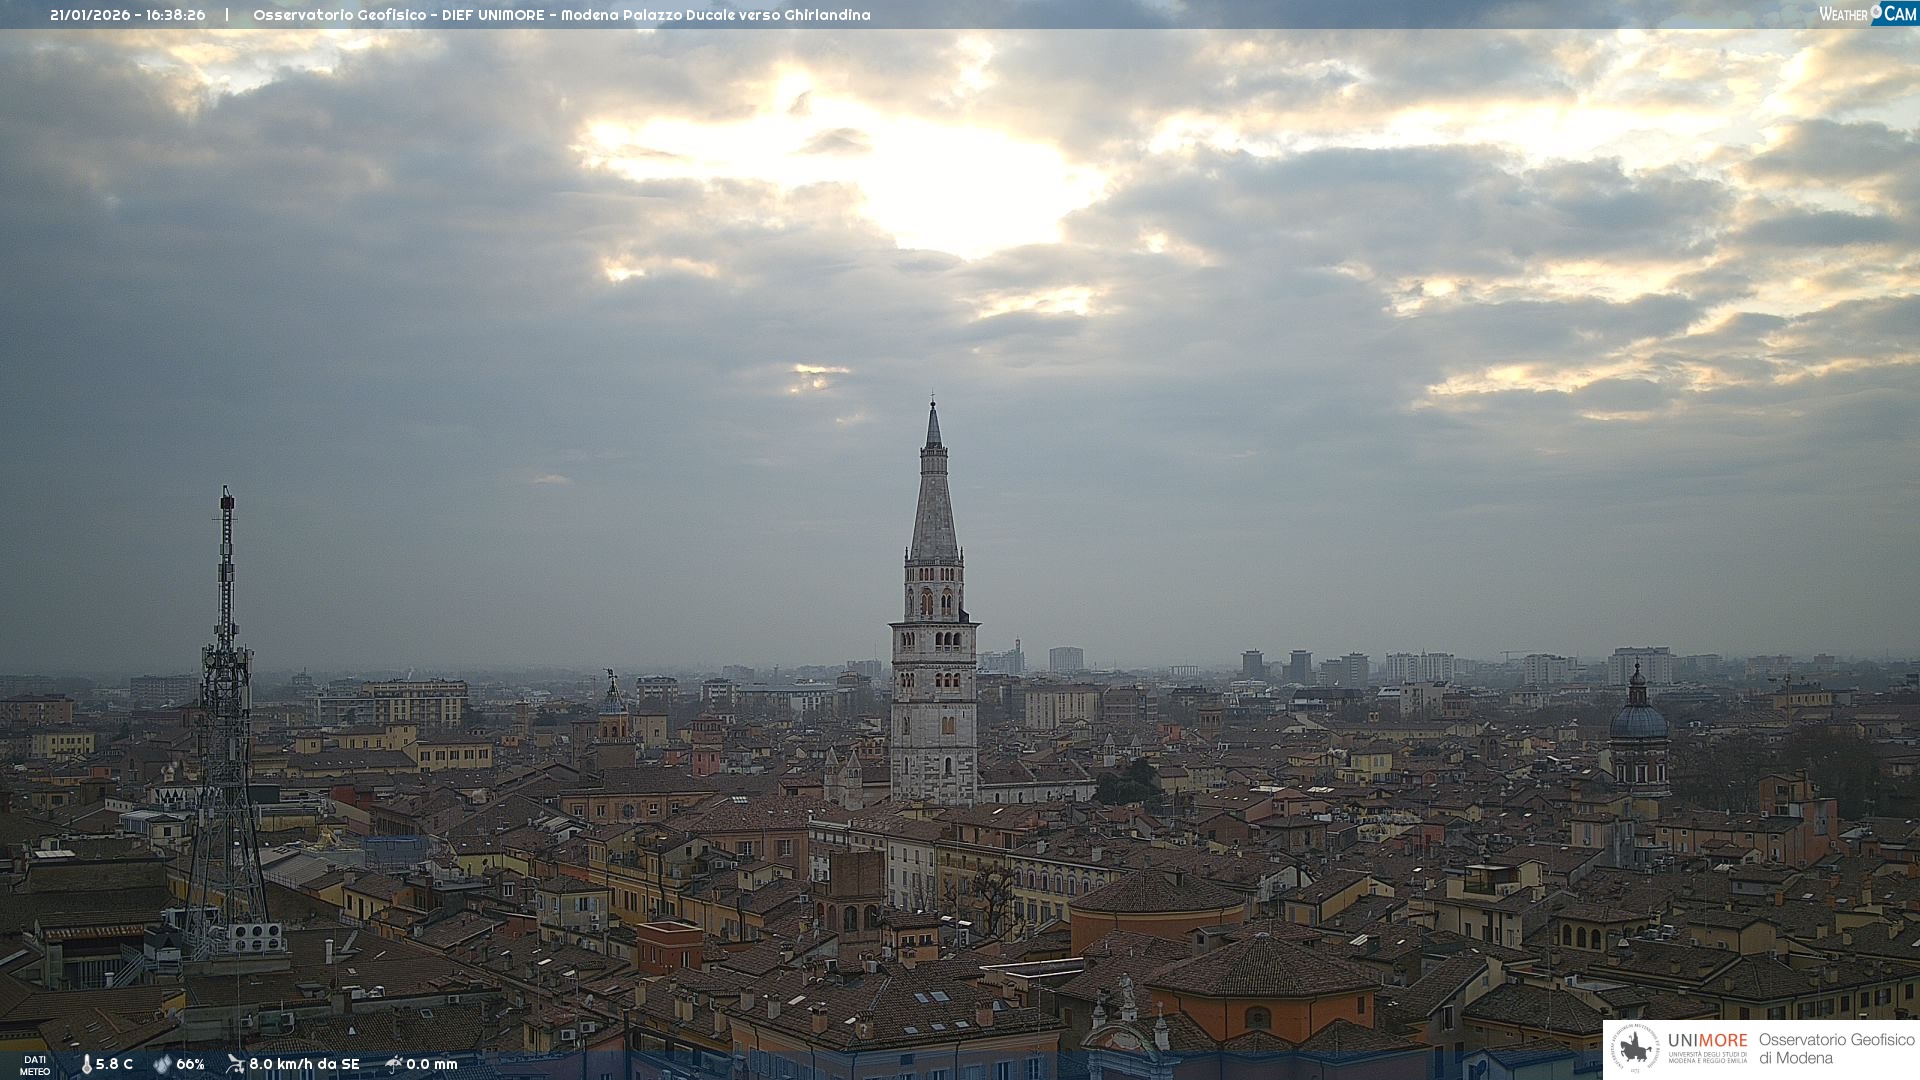The height and width of the screenshot is (1080, 1920).
Task: Click the UNIMORE wordmark in footer logo
Action: pos(1707,1040)
